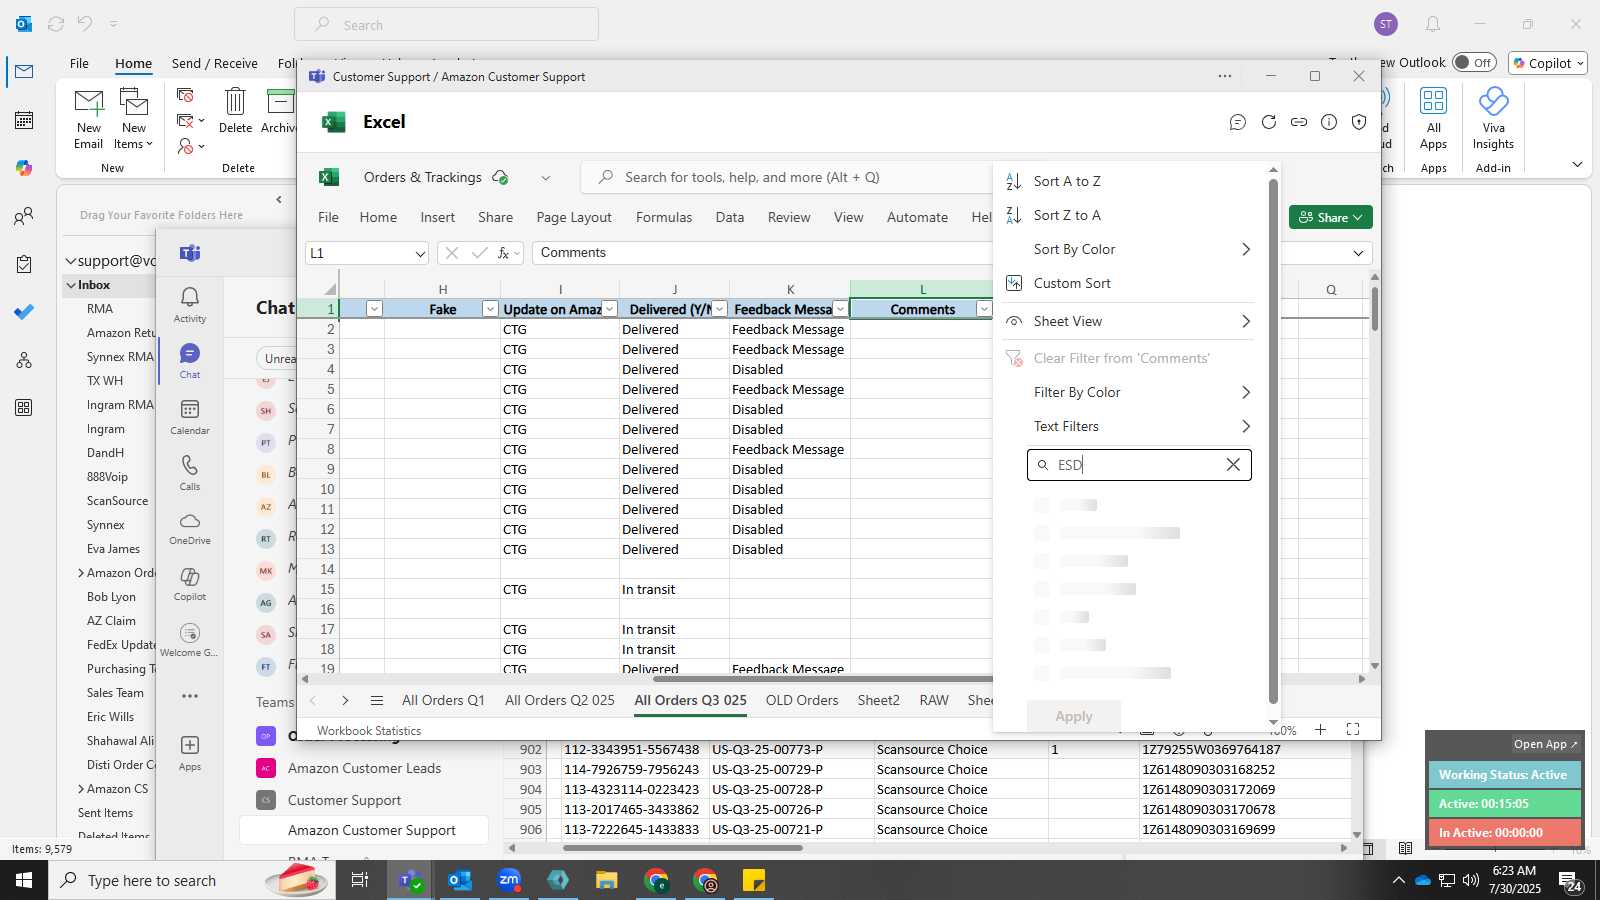Click the Excel refresh icon

pyautogui.click(x=1269, y=122)
